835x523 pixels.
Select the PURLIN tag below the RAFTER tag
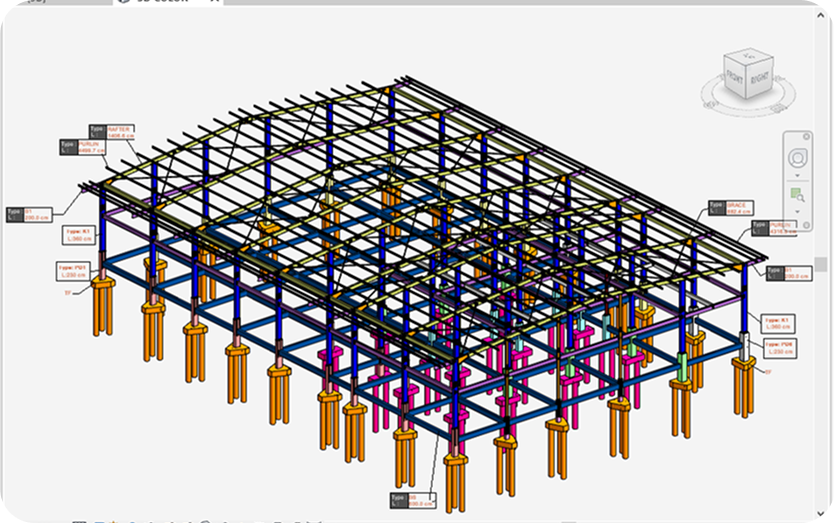83,148
